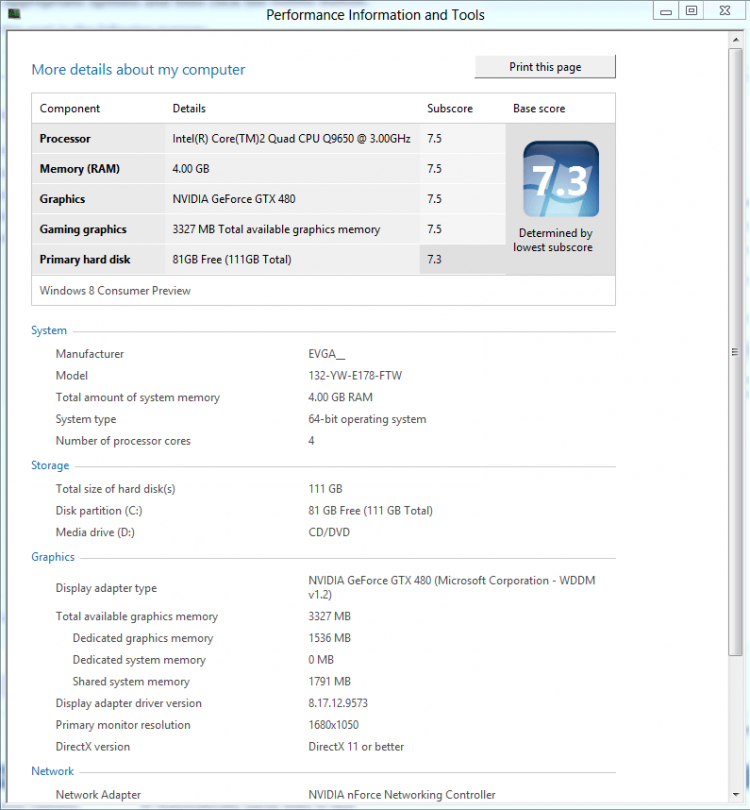Image resolution: width=750 pixels, height=810 pixels.
Task: Select the Memory (RAM) component row
Action: point(79,169)
